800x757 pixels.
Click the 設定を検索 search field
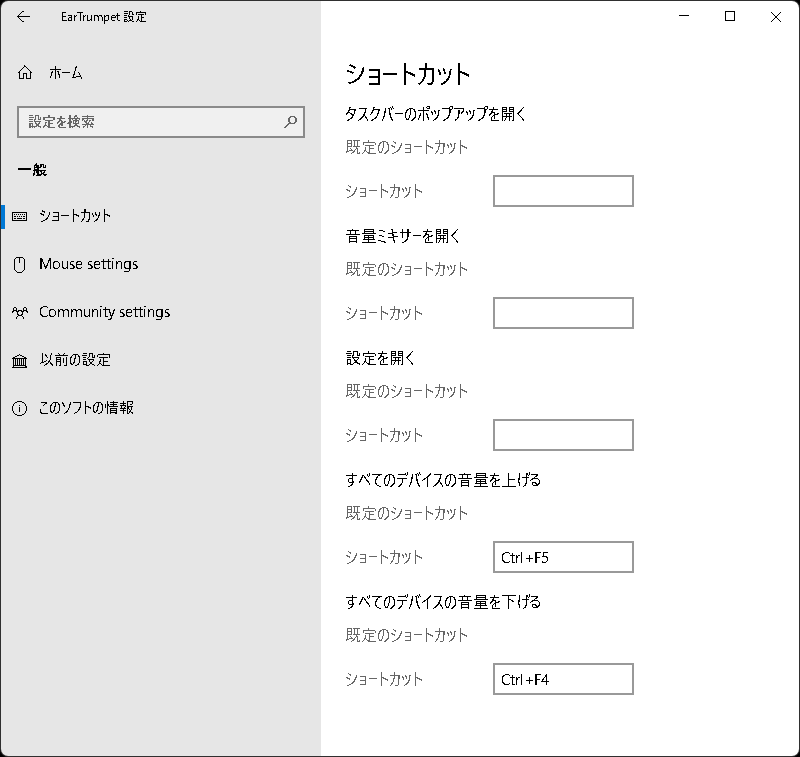pyautogui.click(x=150, y=121)
